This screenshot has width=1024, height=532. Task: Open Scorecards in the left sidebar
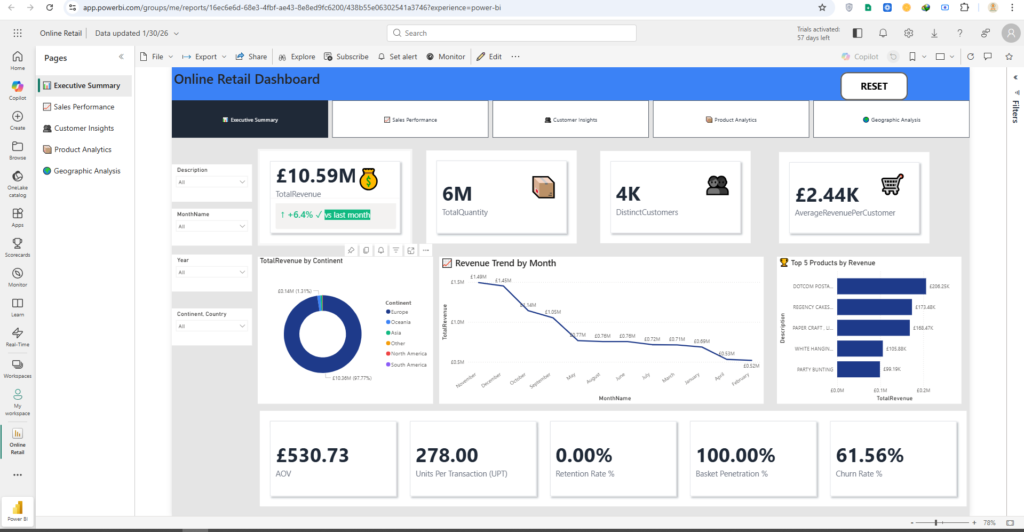point(17,248)
